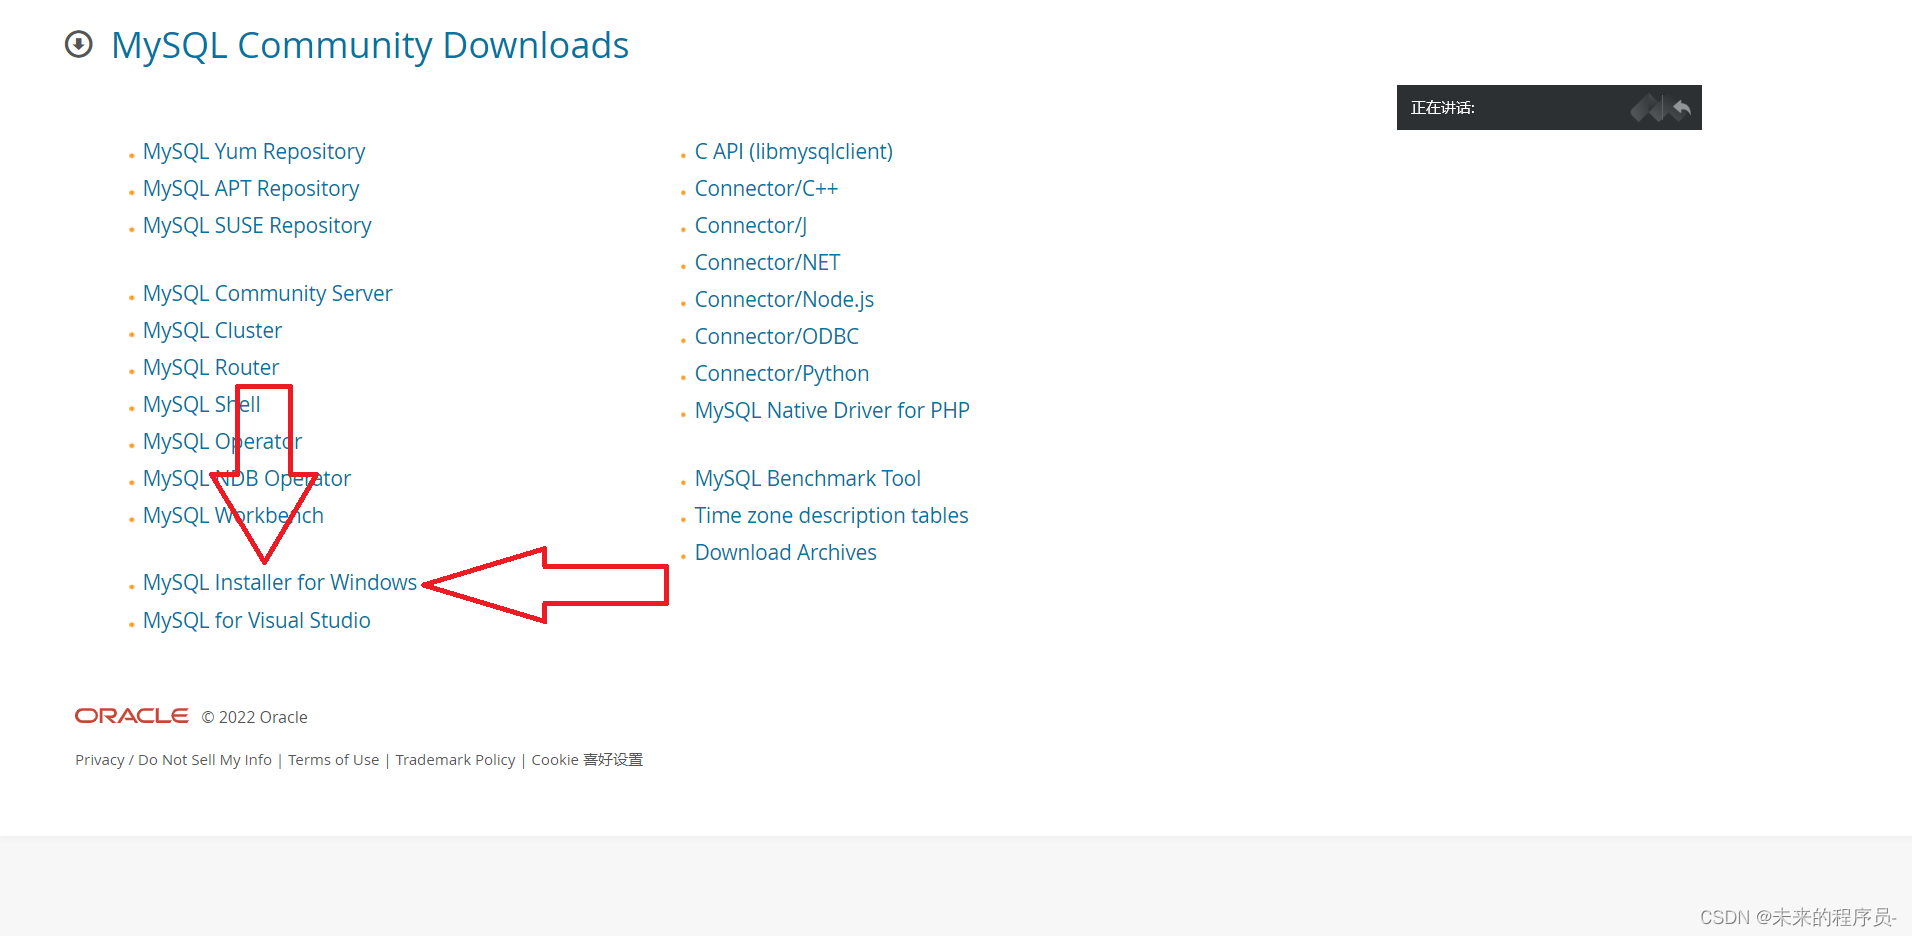Image resolution: width=1912 pixels, height=936 pixels.
Task: Click the download circle icon beside the page title
Action: [x=78, y=44]
